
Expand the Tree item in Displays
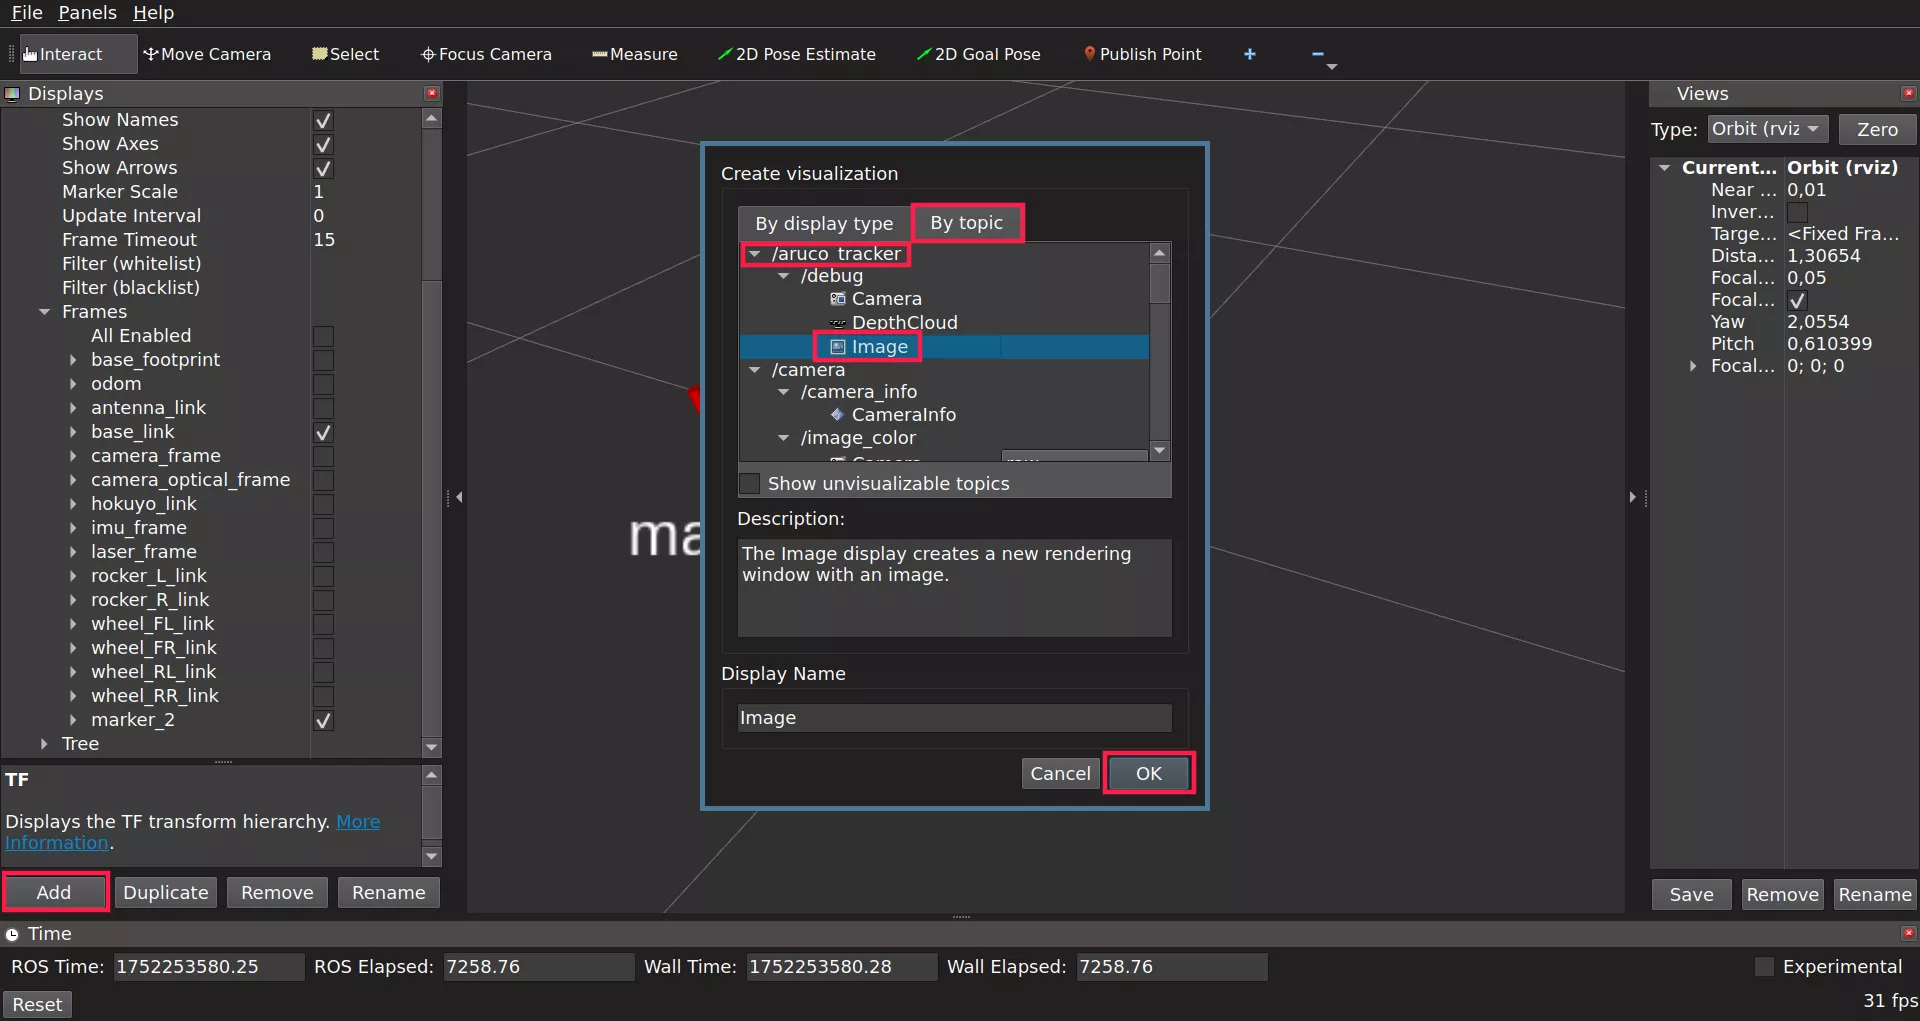point(44,744)
